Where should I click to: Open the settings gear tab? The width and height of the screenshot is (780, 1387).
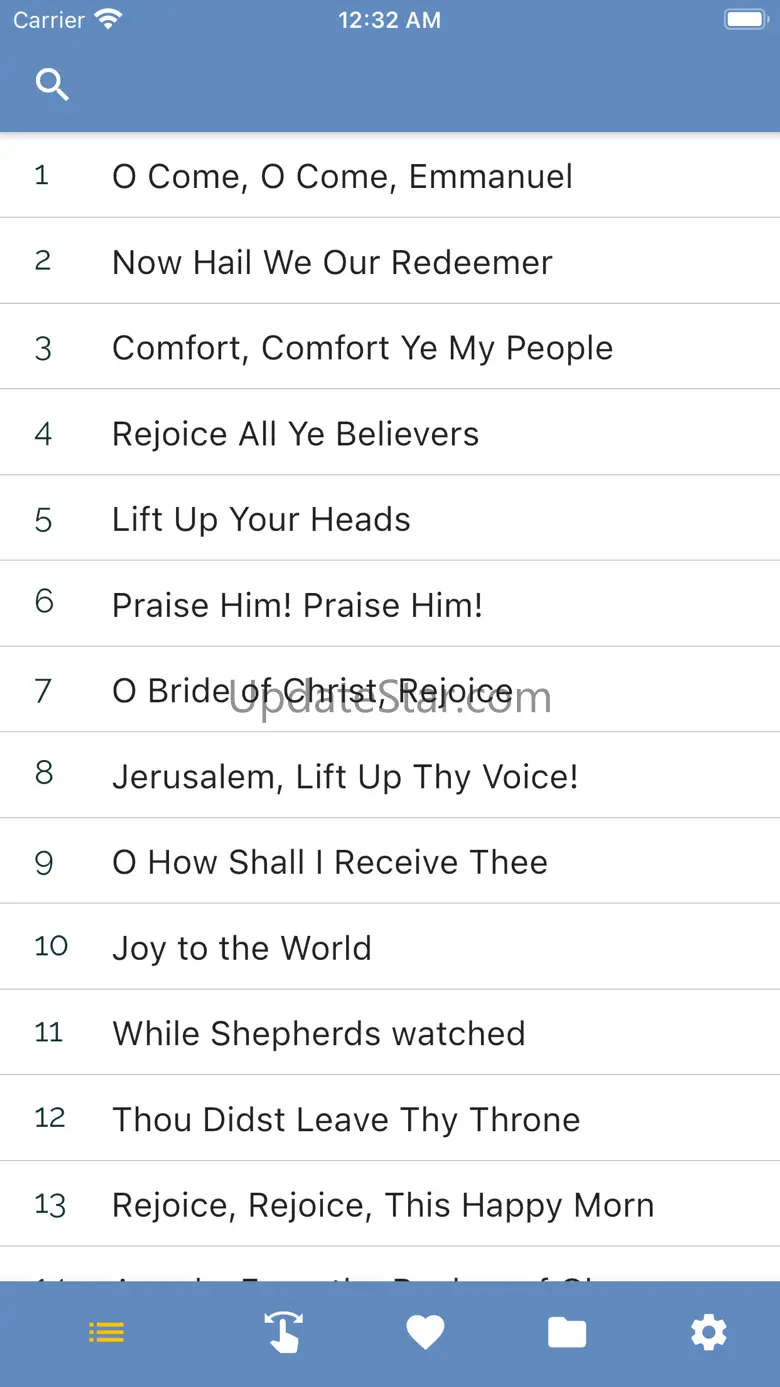coord(709,1332)
